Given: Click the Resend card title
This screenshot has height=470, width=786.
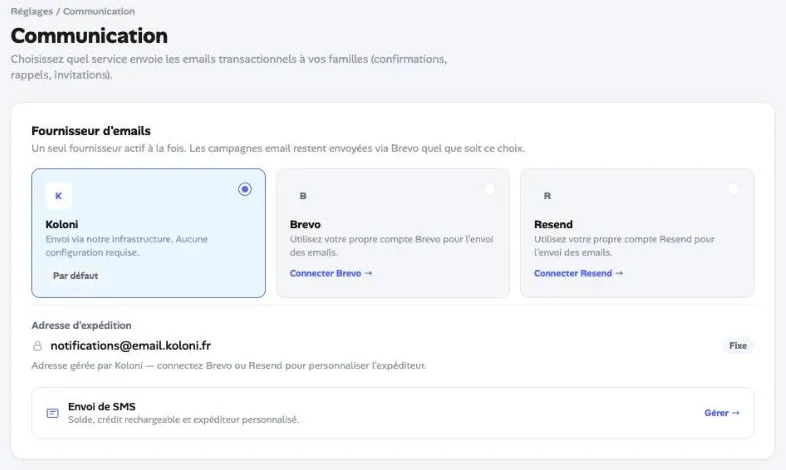Looking at the screenshot, I should click(x=553, y=224).
